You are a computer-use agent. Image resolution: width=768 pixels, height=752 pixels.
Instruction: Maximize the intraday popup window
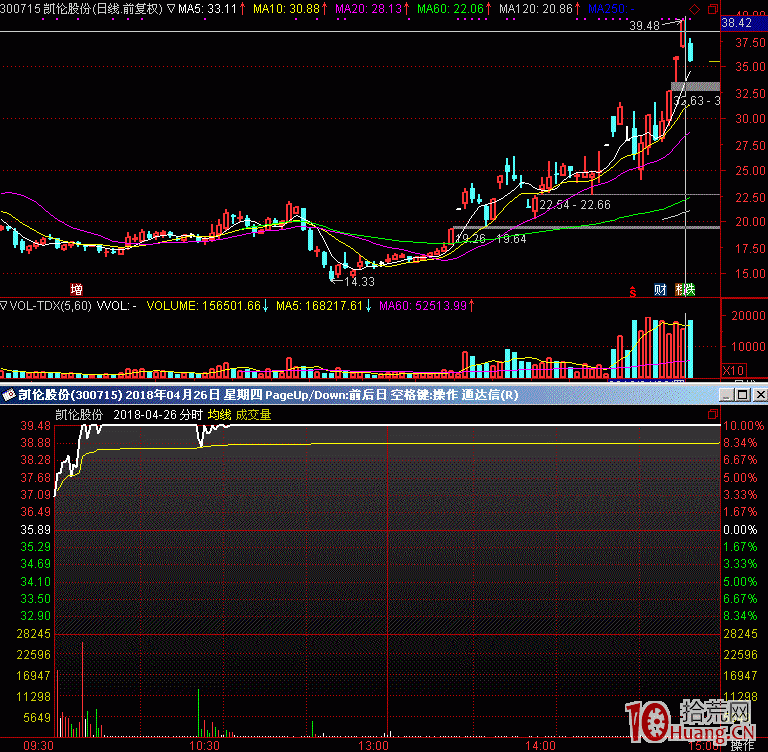pos(743,394)
